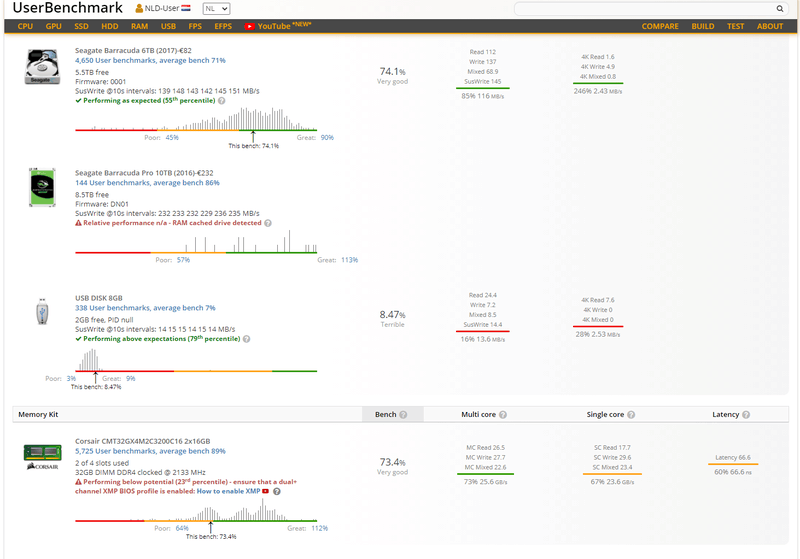The width and height of the screenshot is (800, 559).
Task: Click the Memory Kit column header
Action: tap(38, 415)
